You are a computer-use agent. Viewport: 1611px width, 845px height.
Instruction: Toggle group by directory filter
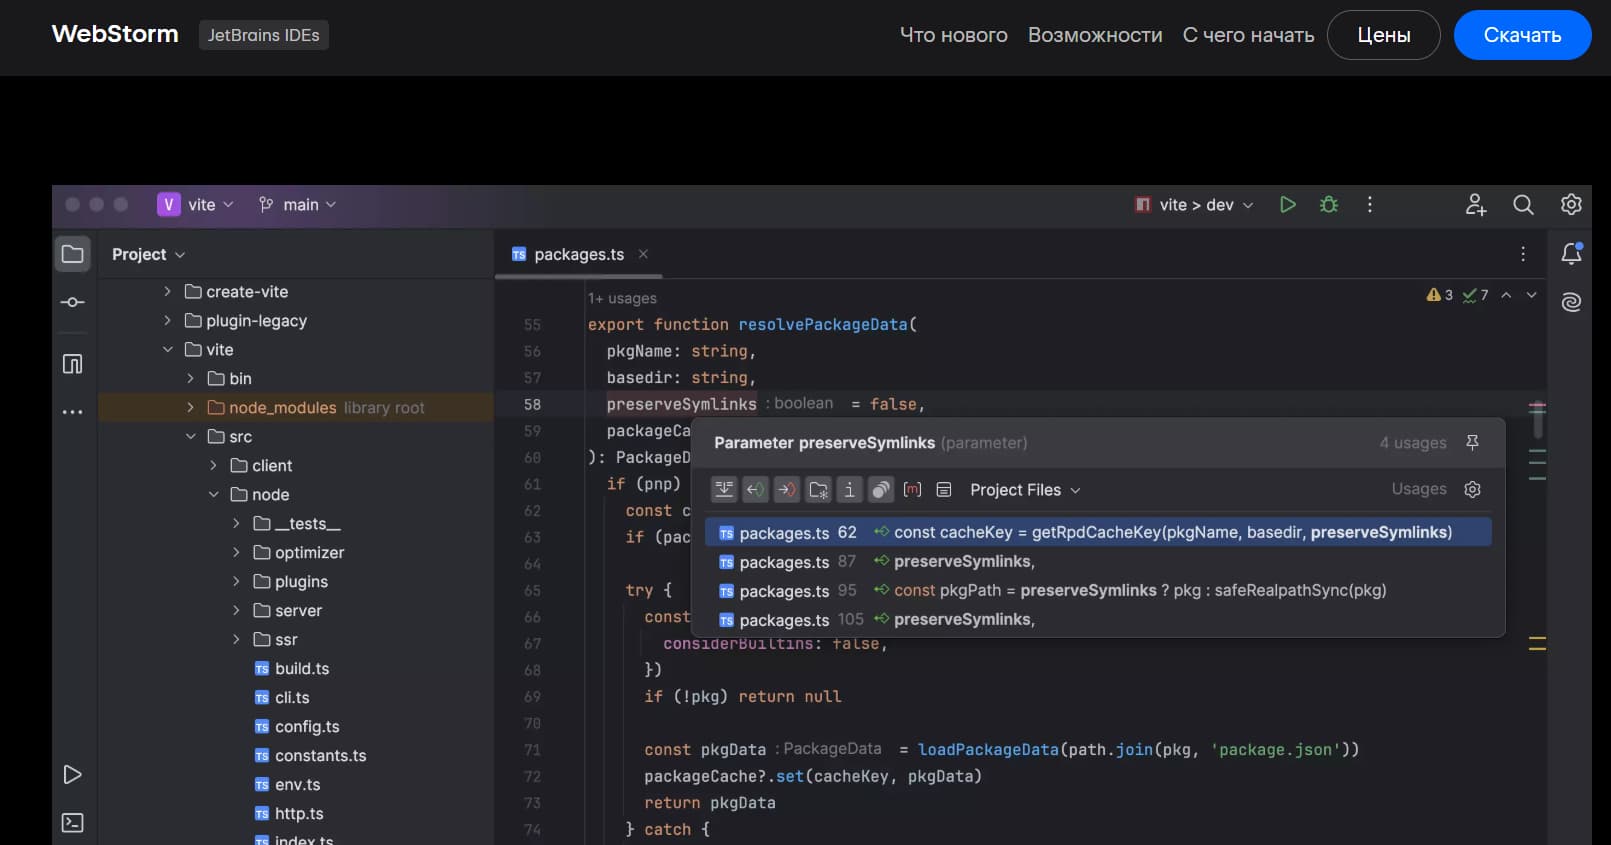coord(818,489)
